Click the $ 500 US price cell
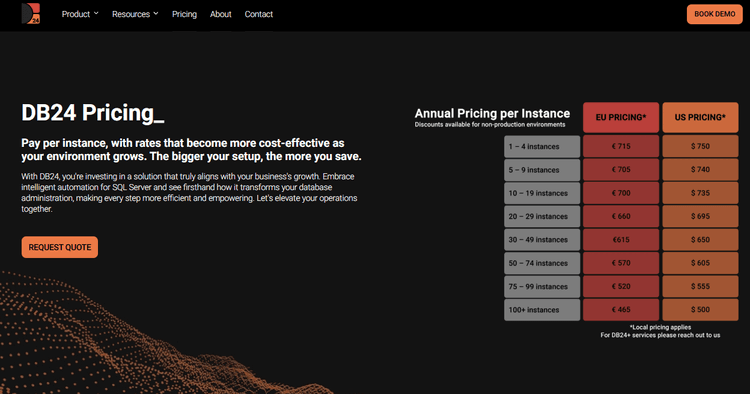 click(x=700, y=310)
